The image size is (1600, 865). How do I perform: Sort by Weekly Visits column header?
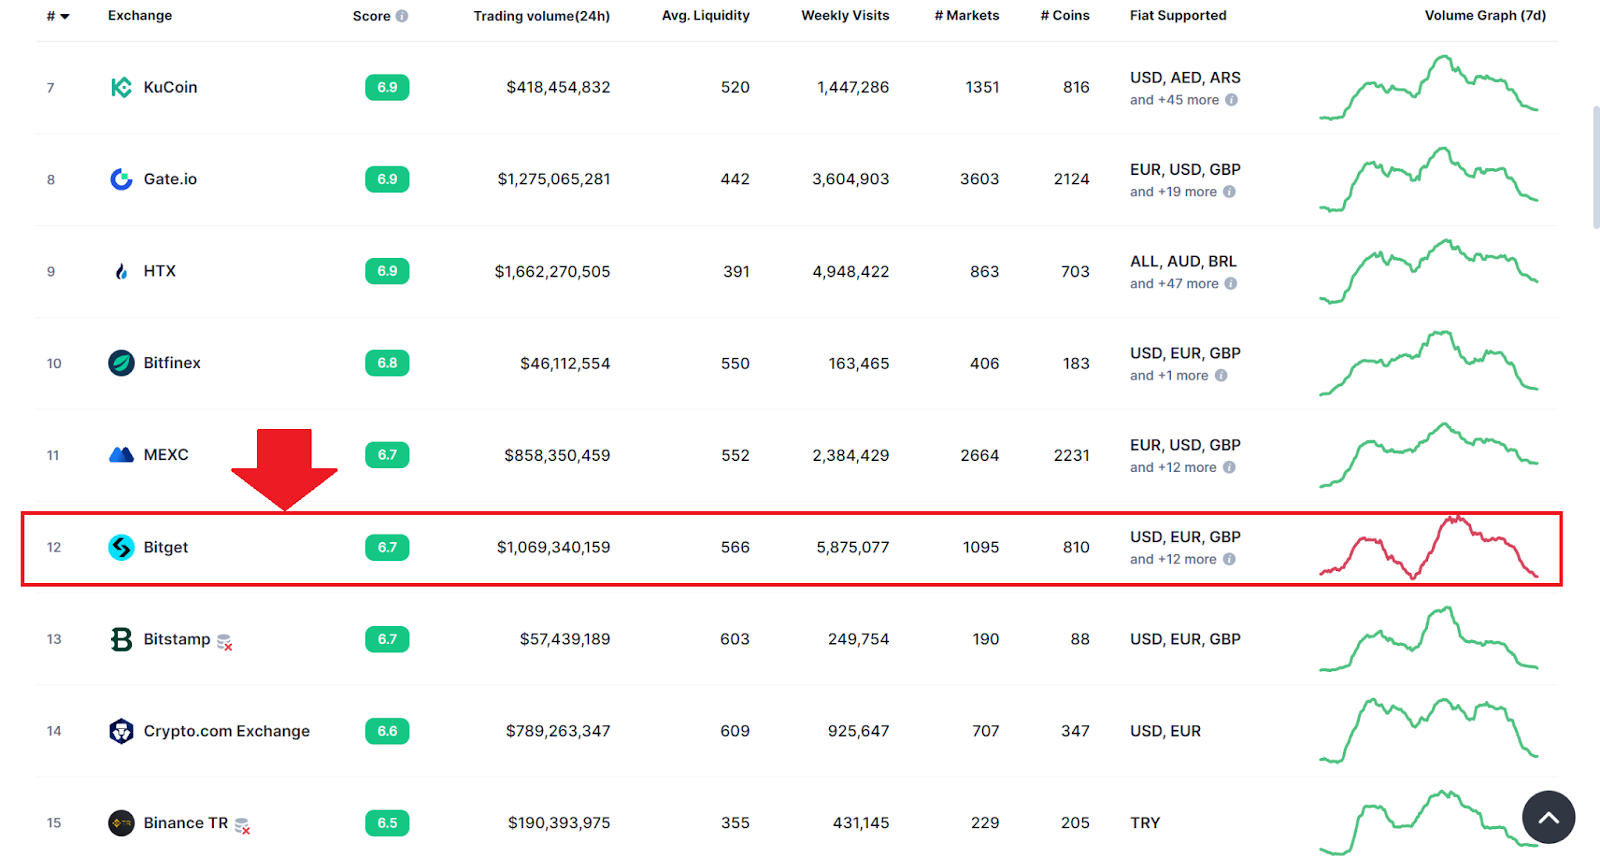pos(845,16)
